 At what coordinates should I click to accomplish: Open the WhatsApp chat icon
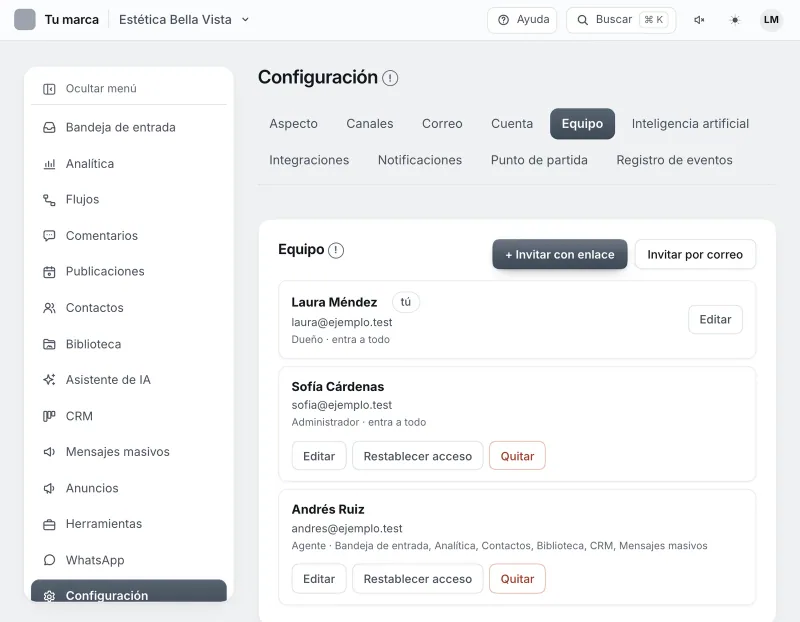click(x=49, y=560)
